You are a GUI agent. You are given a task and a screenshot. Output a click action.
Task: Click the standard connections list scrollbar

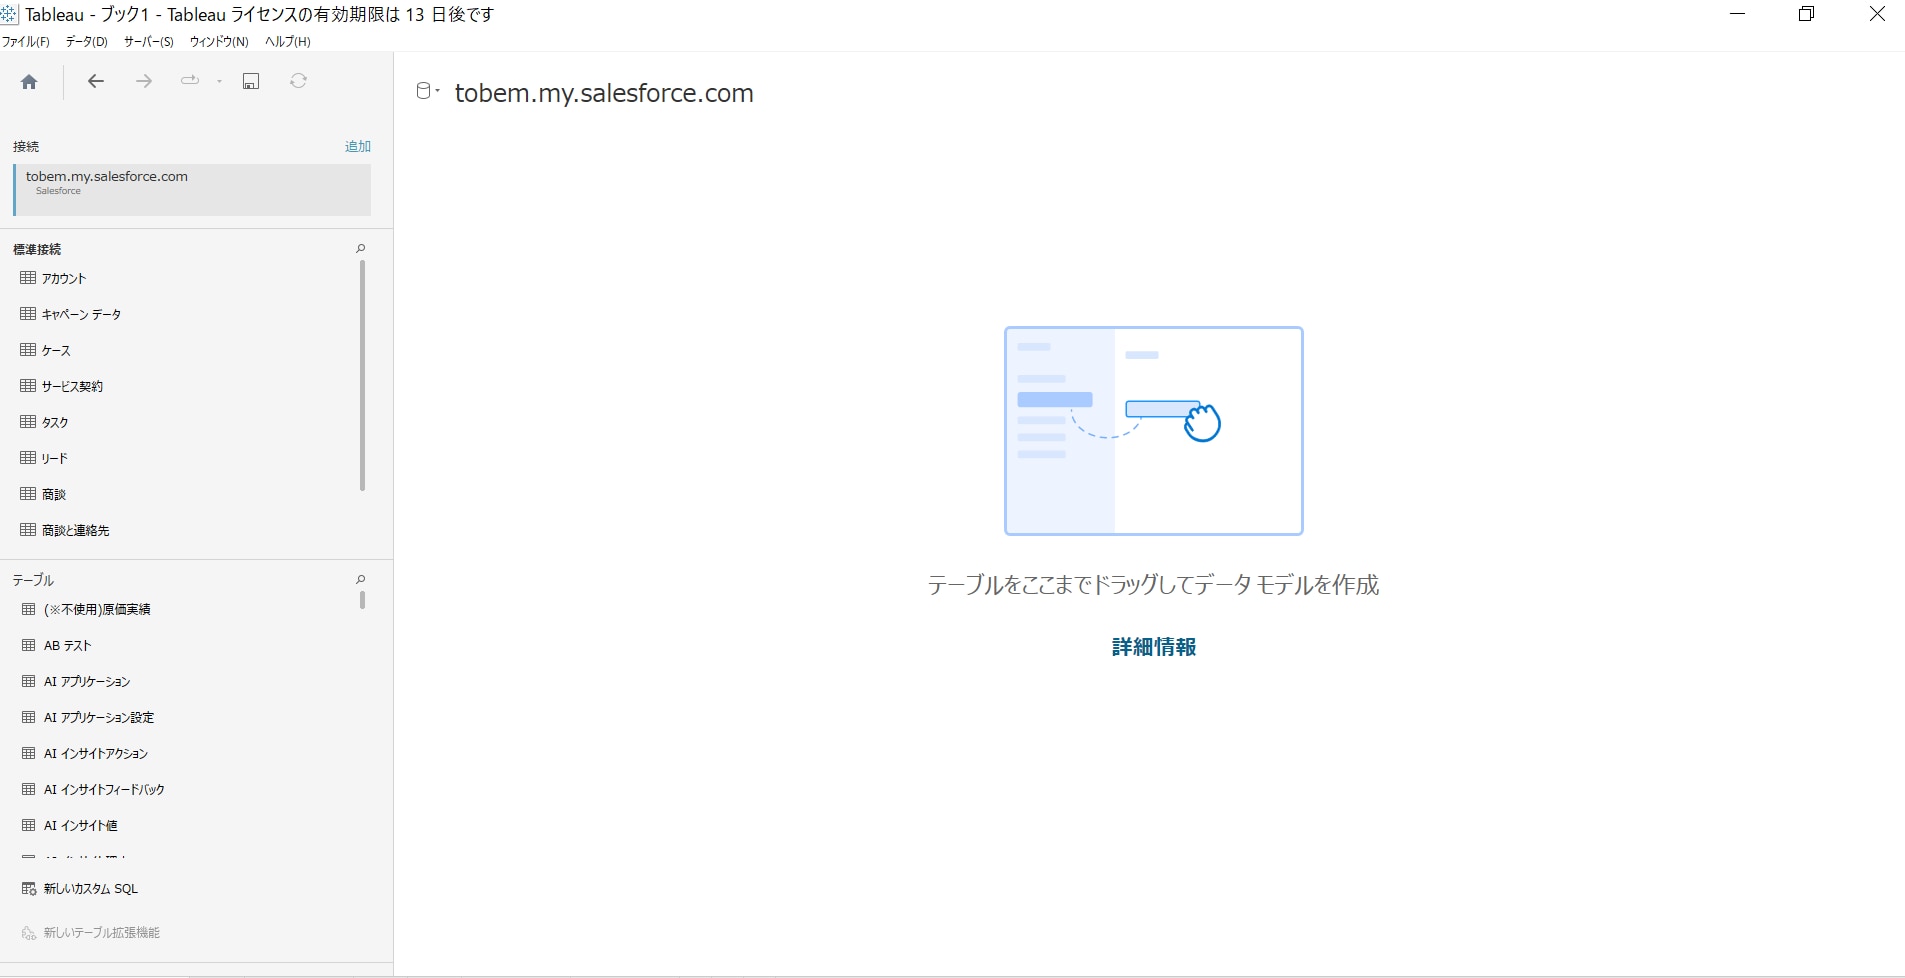(x=362, y=375)
